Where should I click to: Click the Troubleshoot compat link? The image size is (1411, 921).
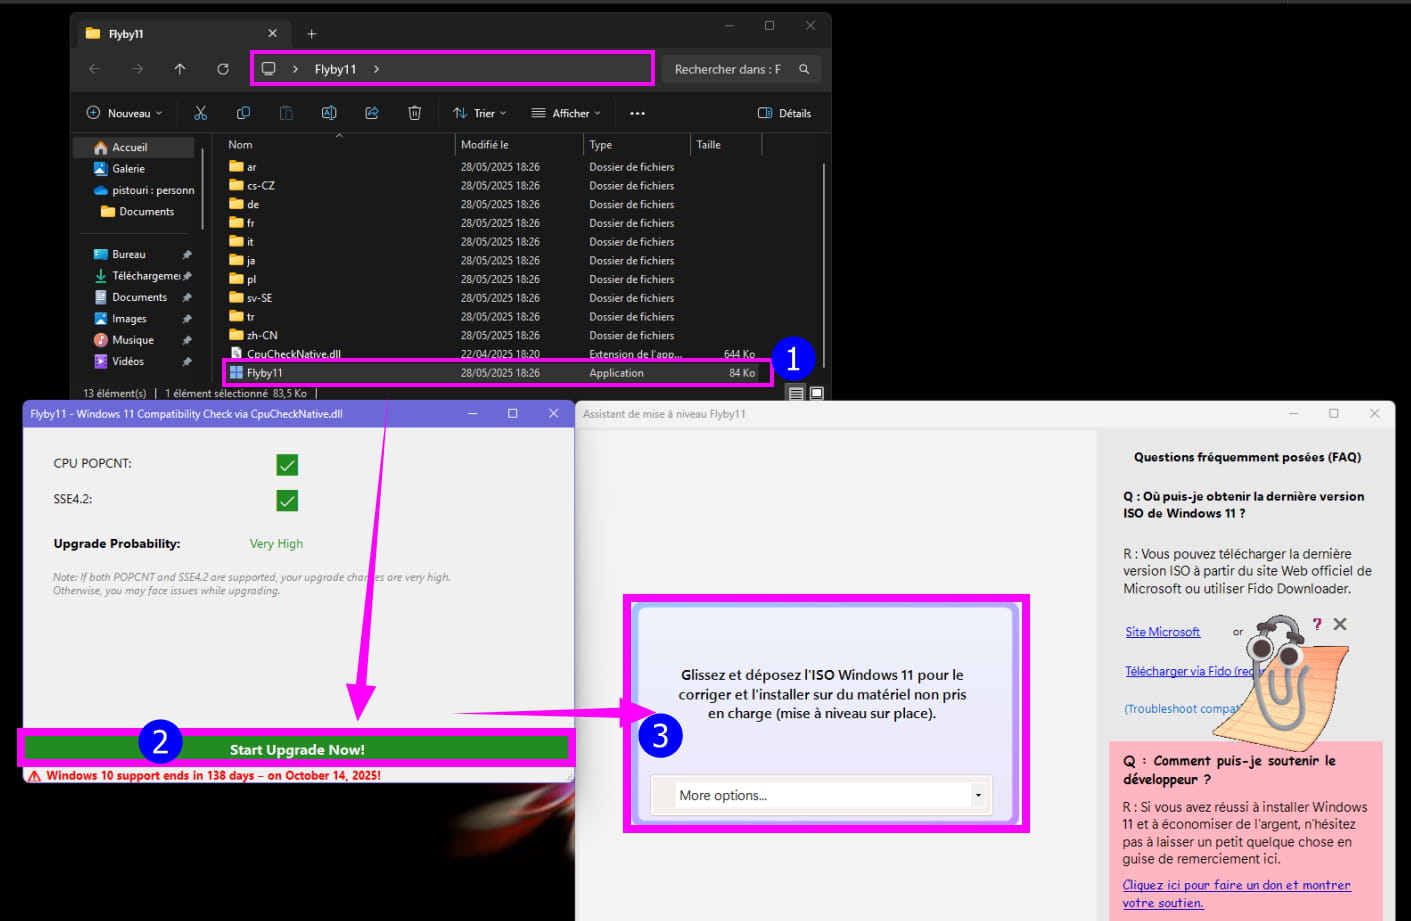1180,708
